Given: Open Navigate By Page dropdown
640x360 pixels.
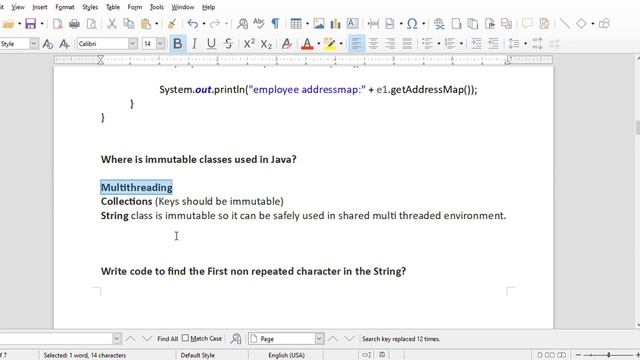Looking at the screenshot, I should click(x=319, y=339).
